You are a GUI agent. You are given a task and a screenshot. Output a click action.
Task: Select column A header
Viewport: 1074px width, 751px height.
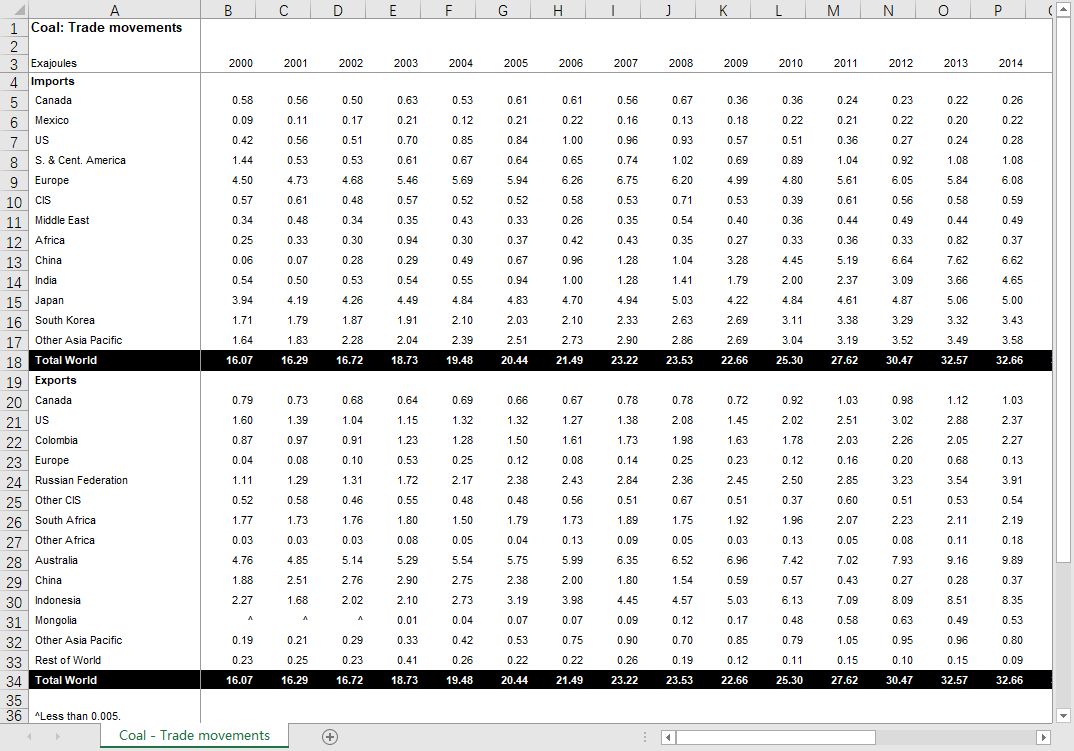[114, 10]
